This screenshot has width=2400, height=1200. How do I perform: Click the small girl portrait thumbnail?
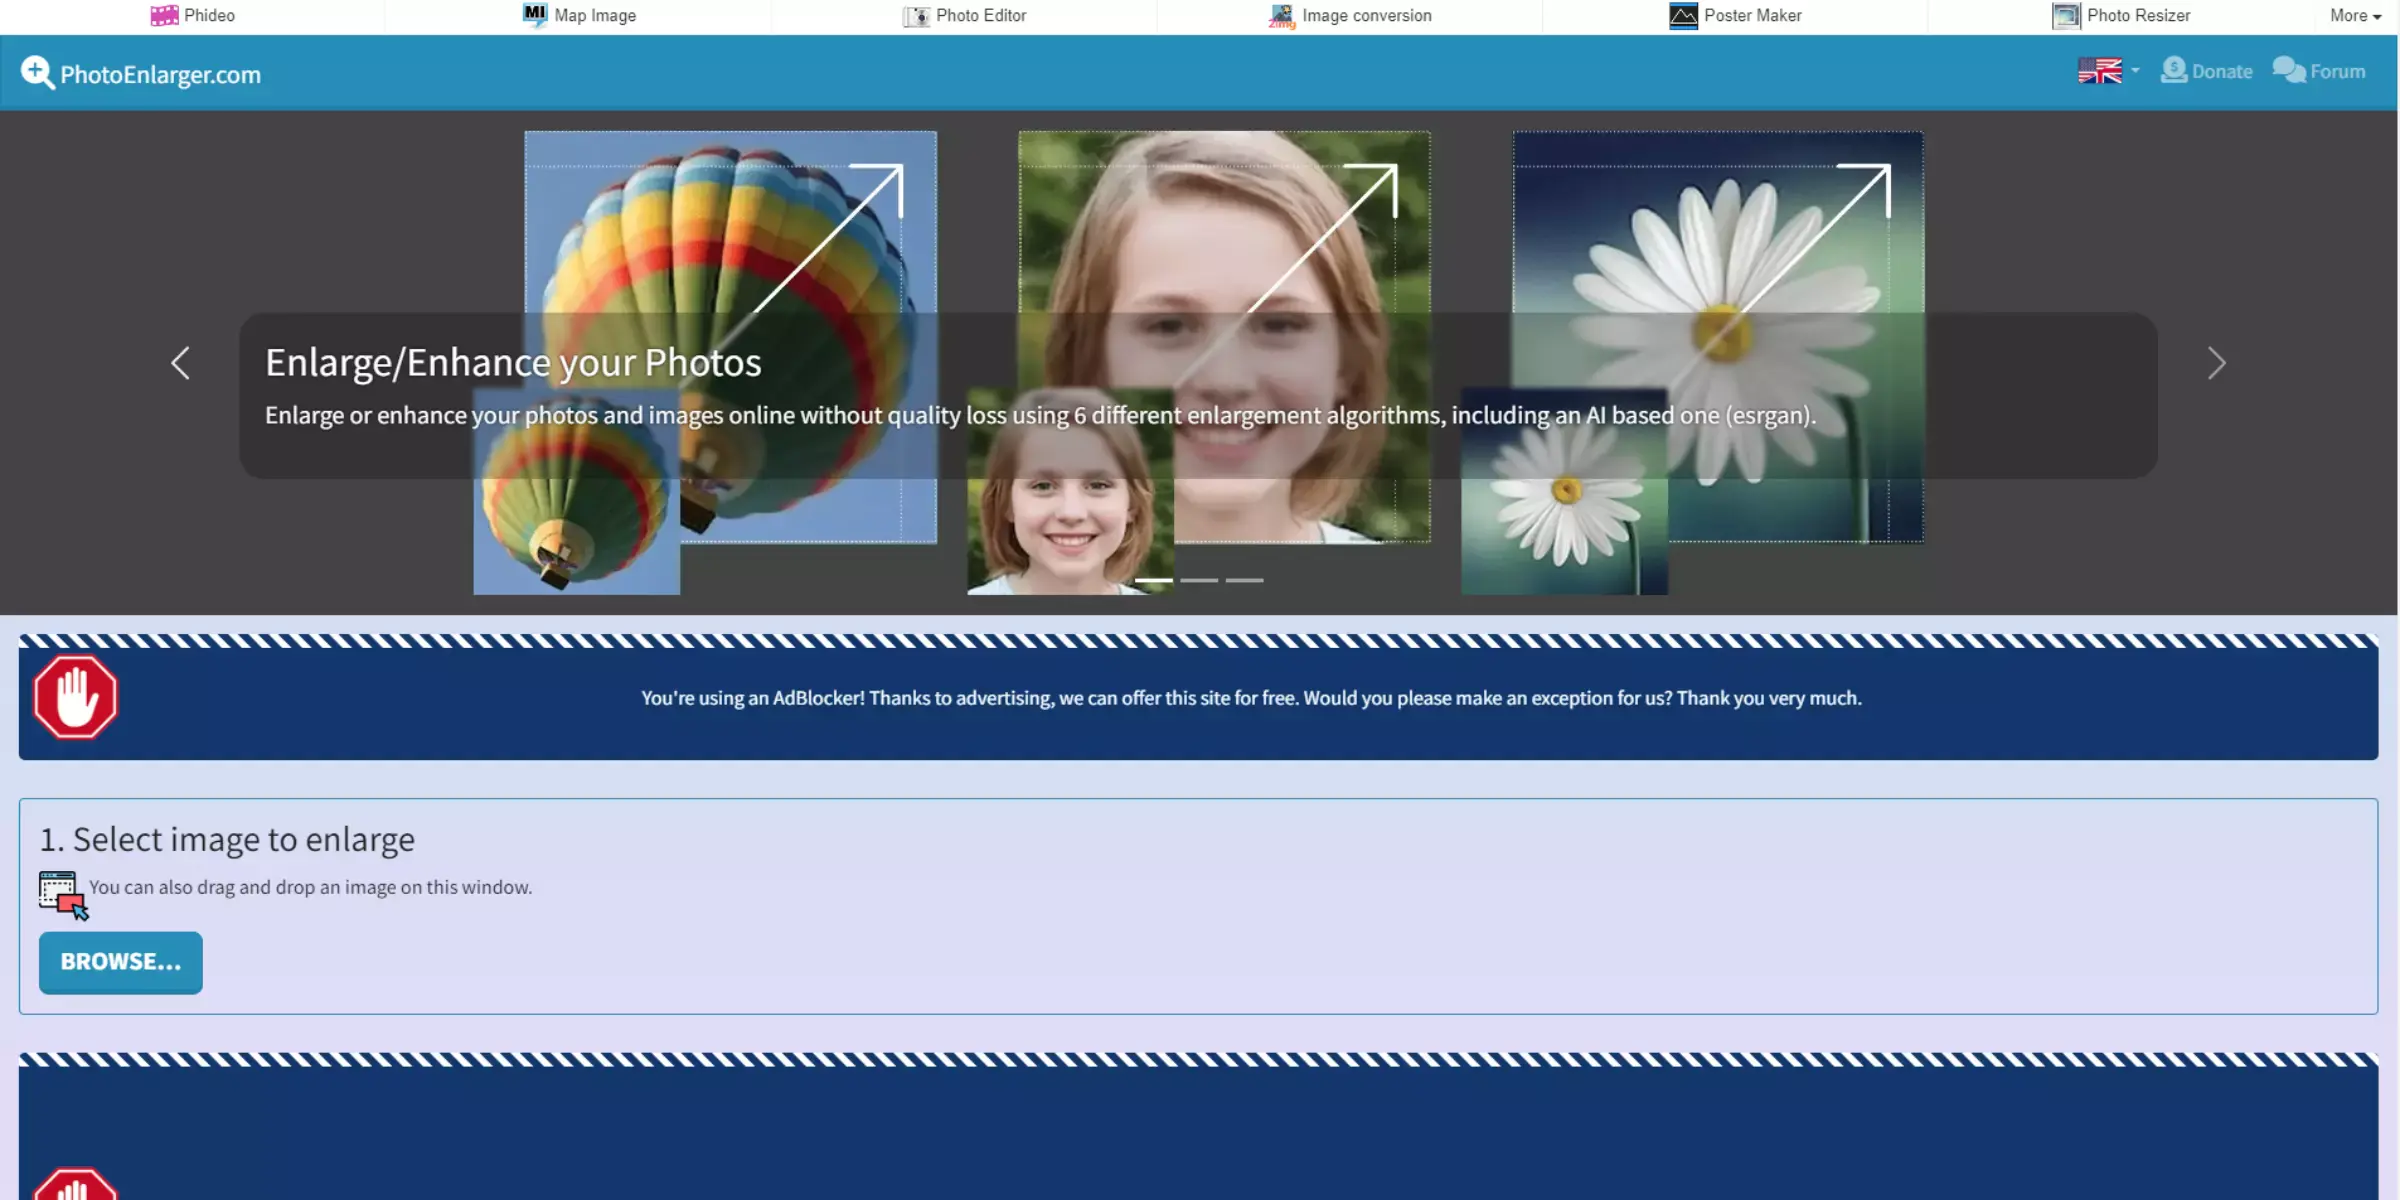point(1070,492)
